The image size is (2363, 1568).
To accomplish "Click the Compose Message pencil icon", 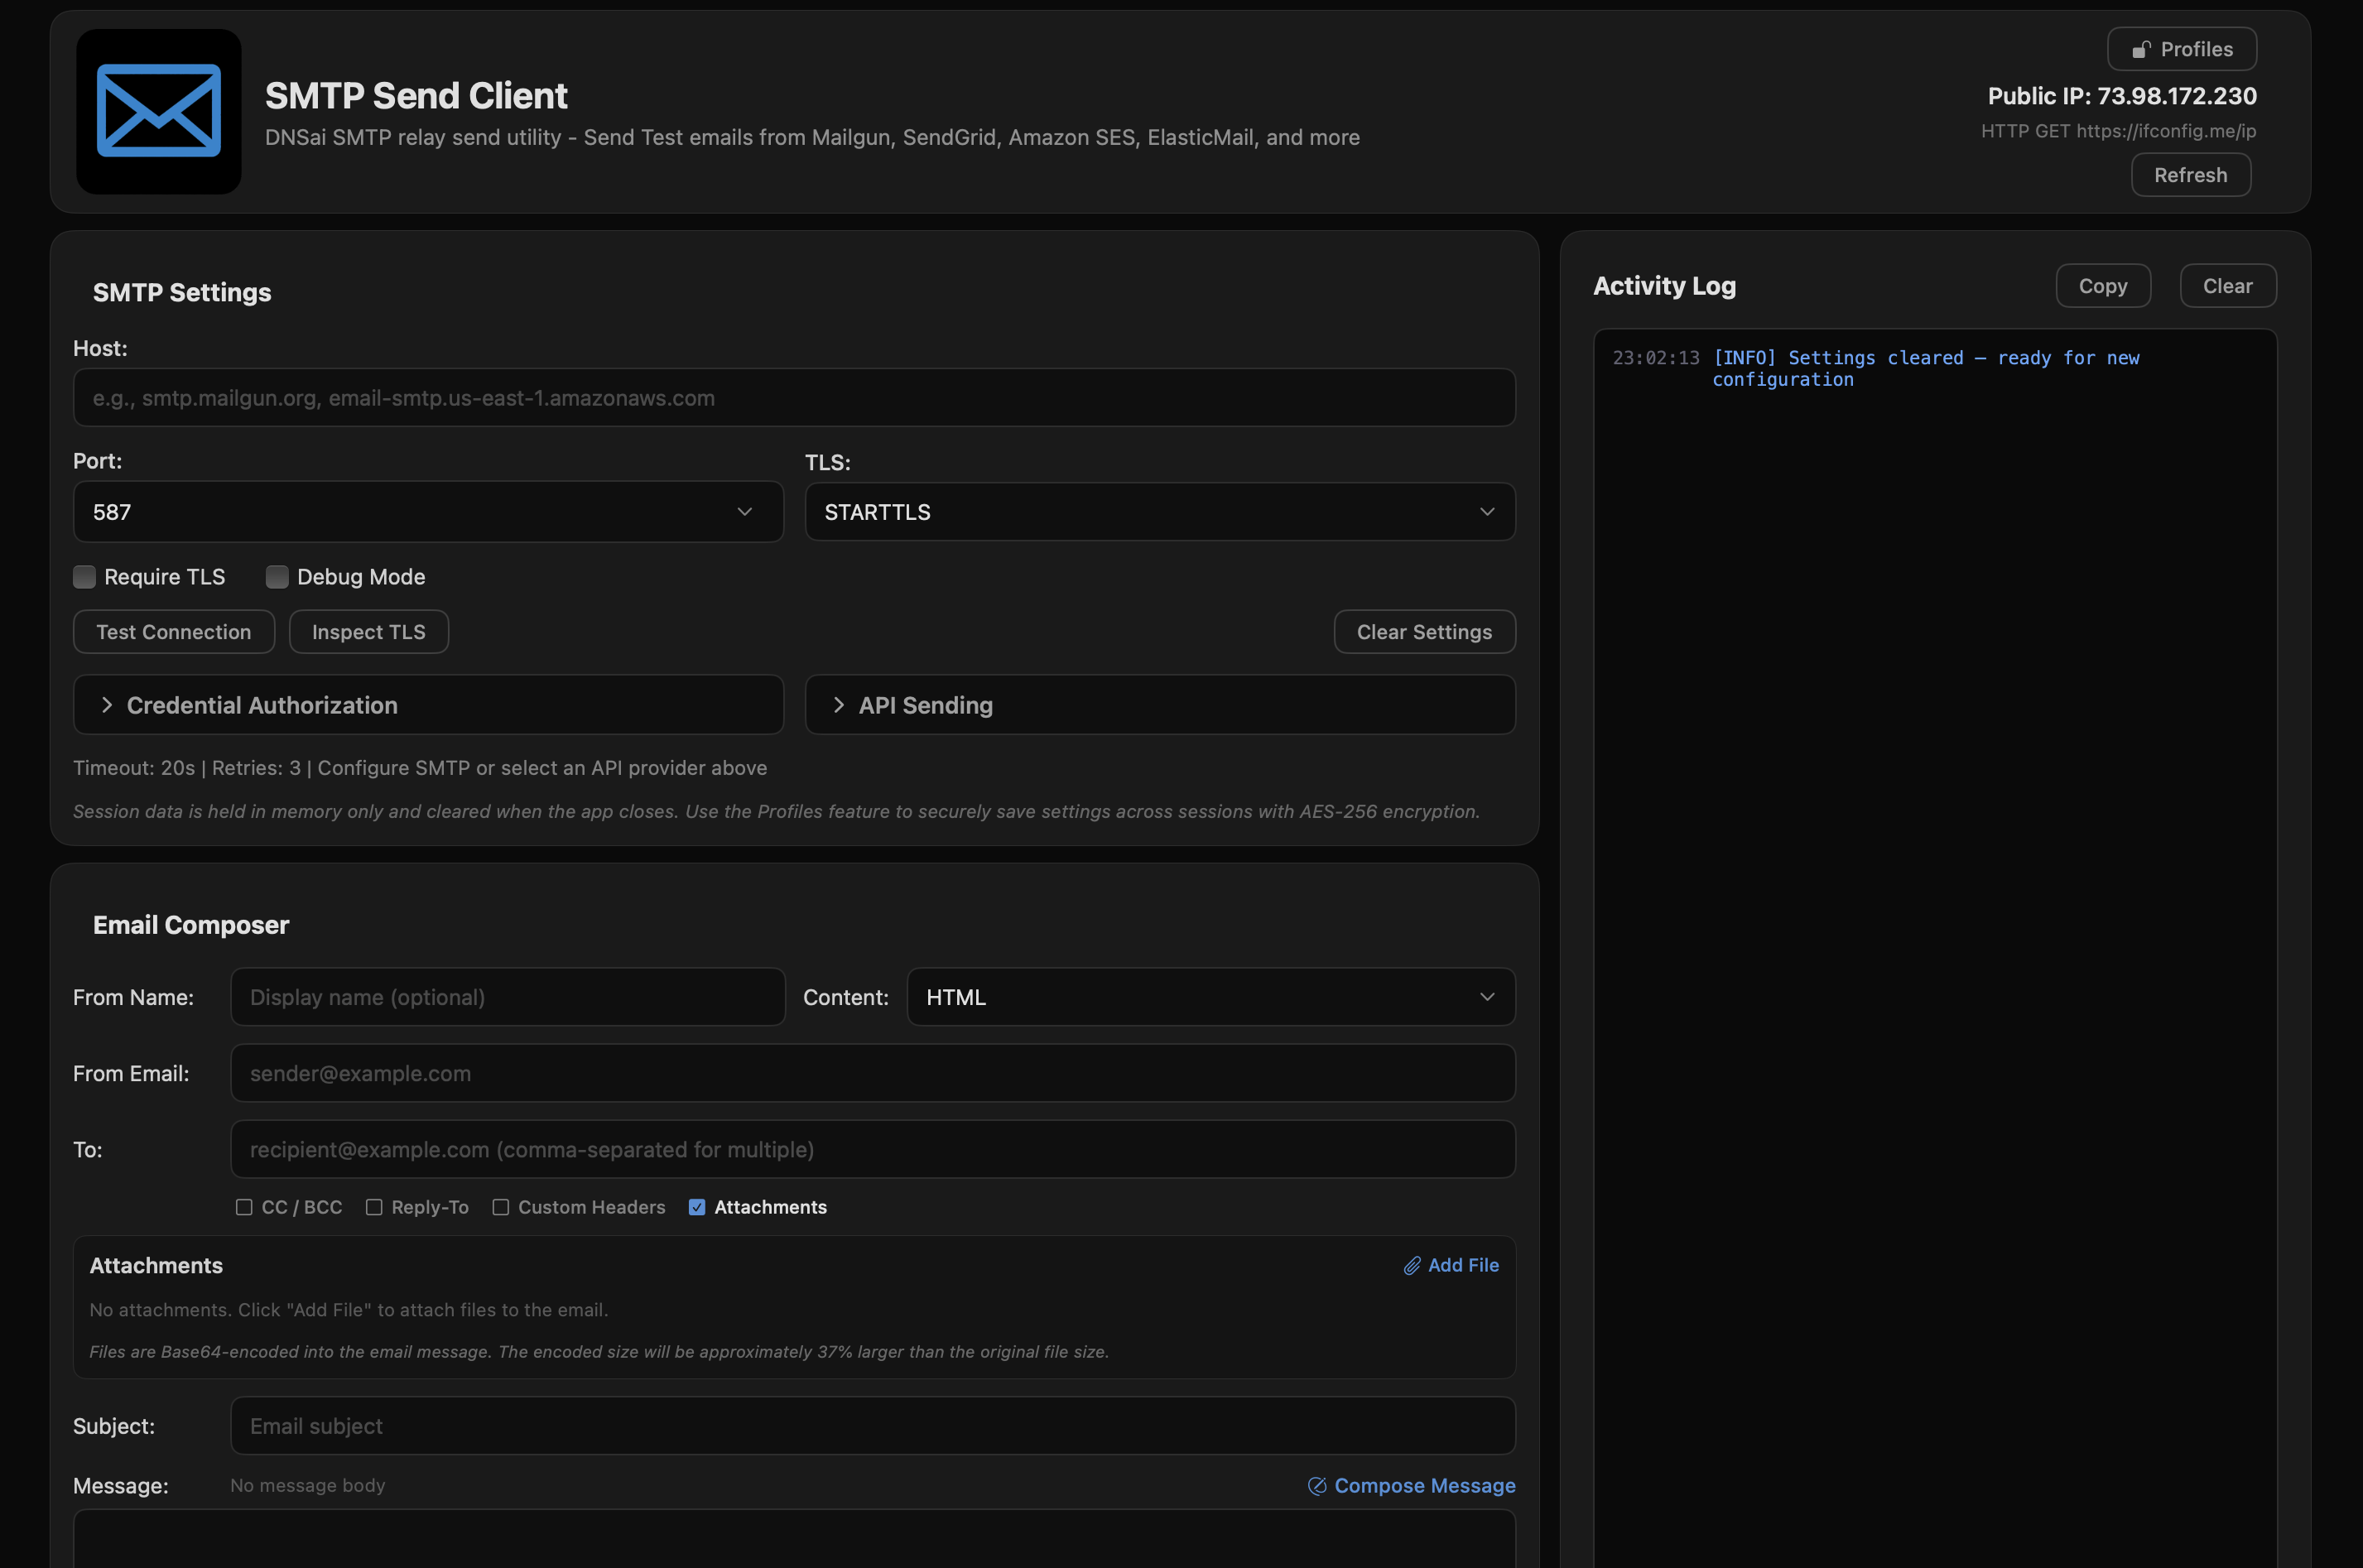I will [1317, 1486].
